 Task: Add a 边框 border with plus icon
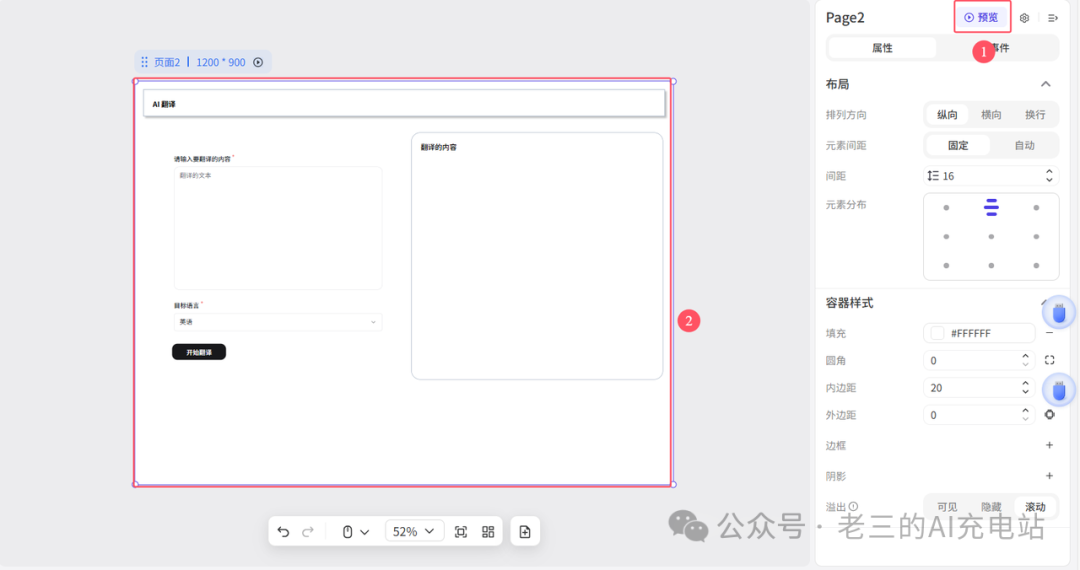tap(1049, 445)
